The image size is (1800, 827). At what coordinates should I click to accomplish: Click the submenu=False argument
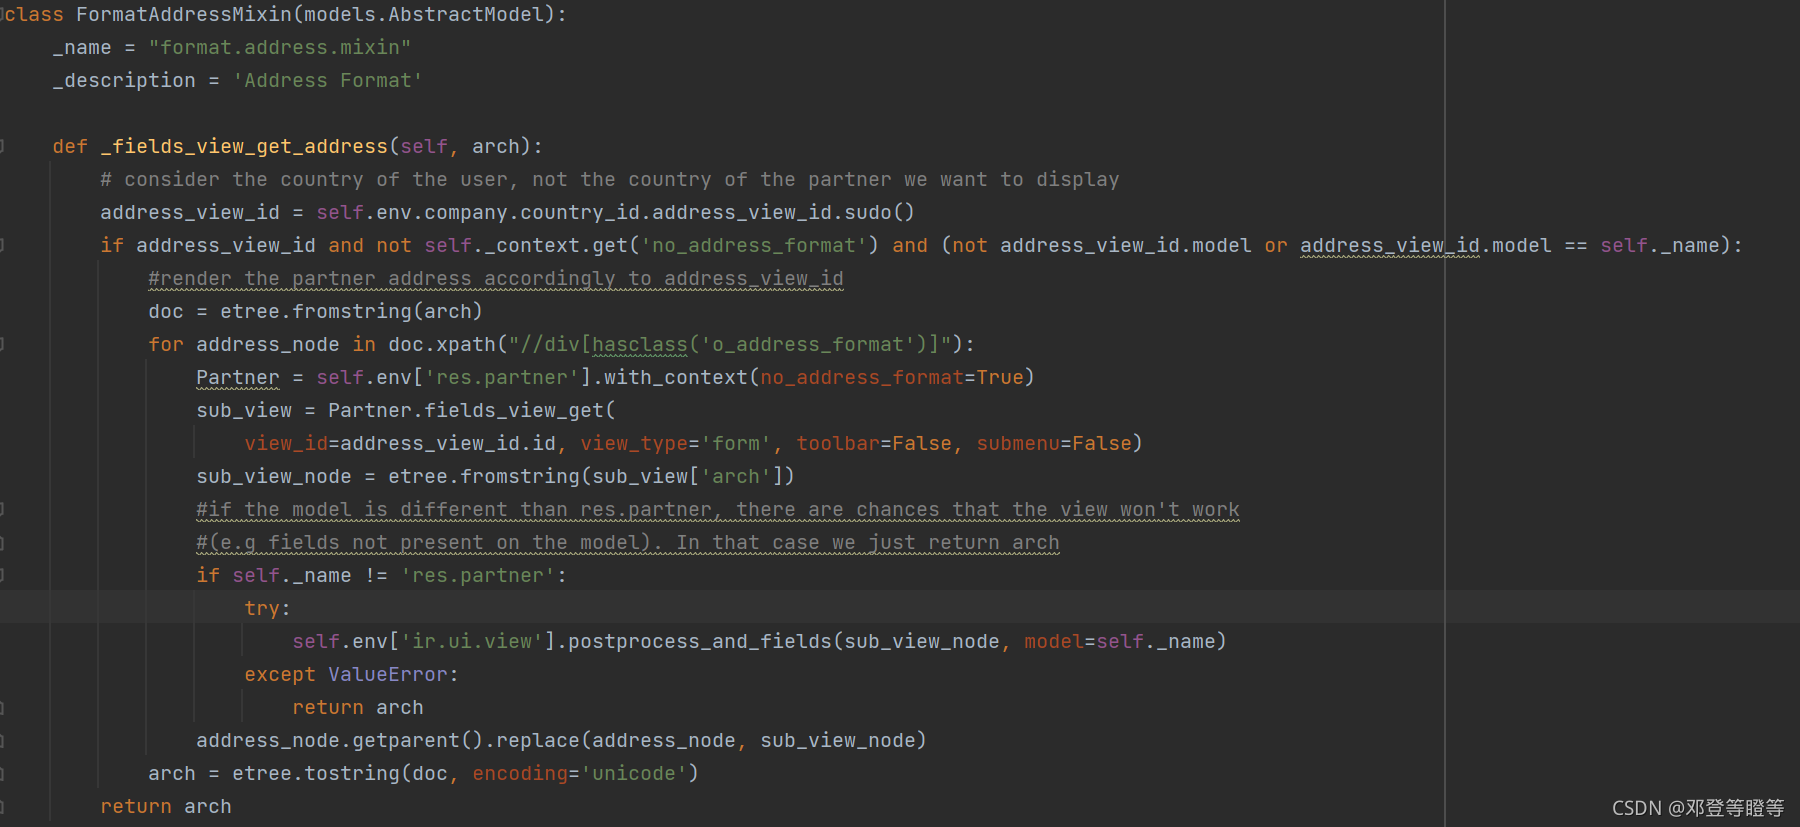click(1054, 443)
